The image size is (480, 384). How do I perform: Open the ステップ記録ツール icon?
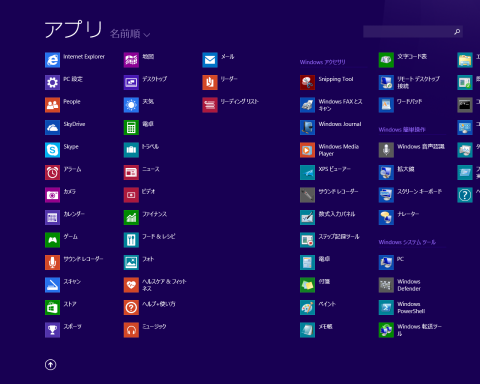click(307, 240)
